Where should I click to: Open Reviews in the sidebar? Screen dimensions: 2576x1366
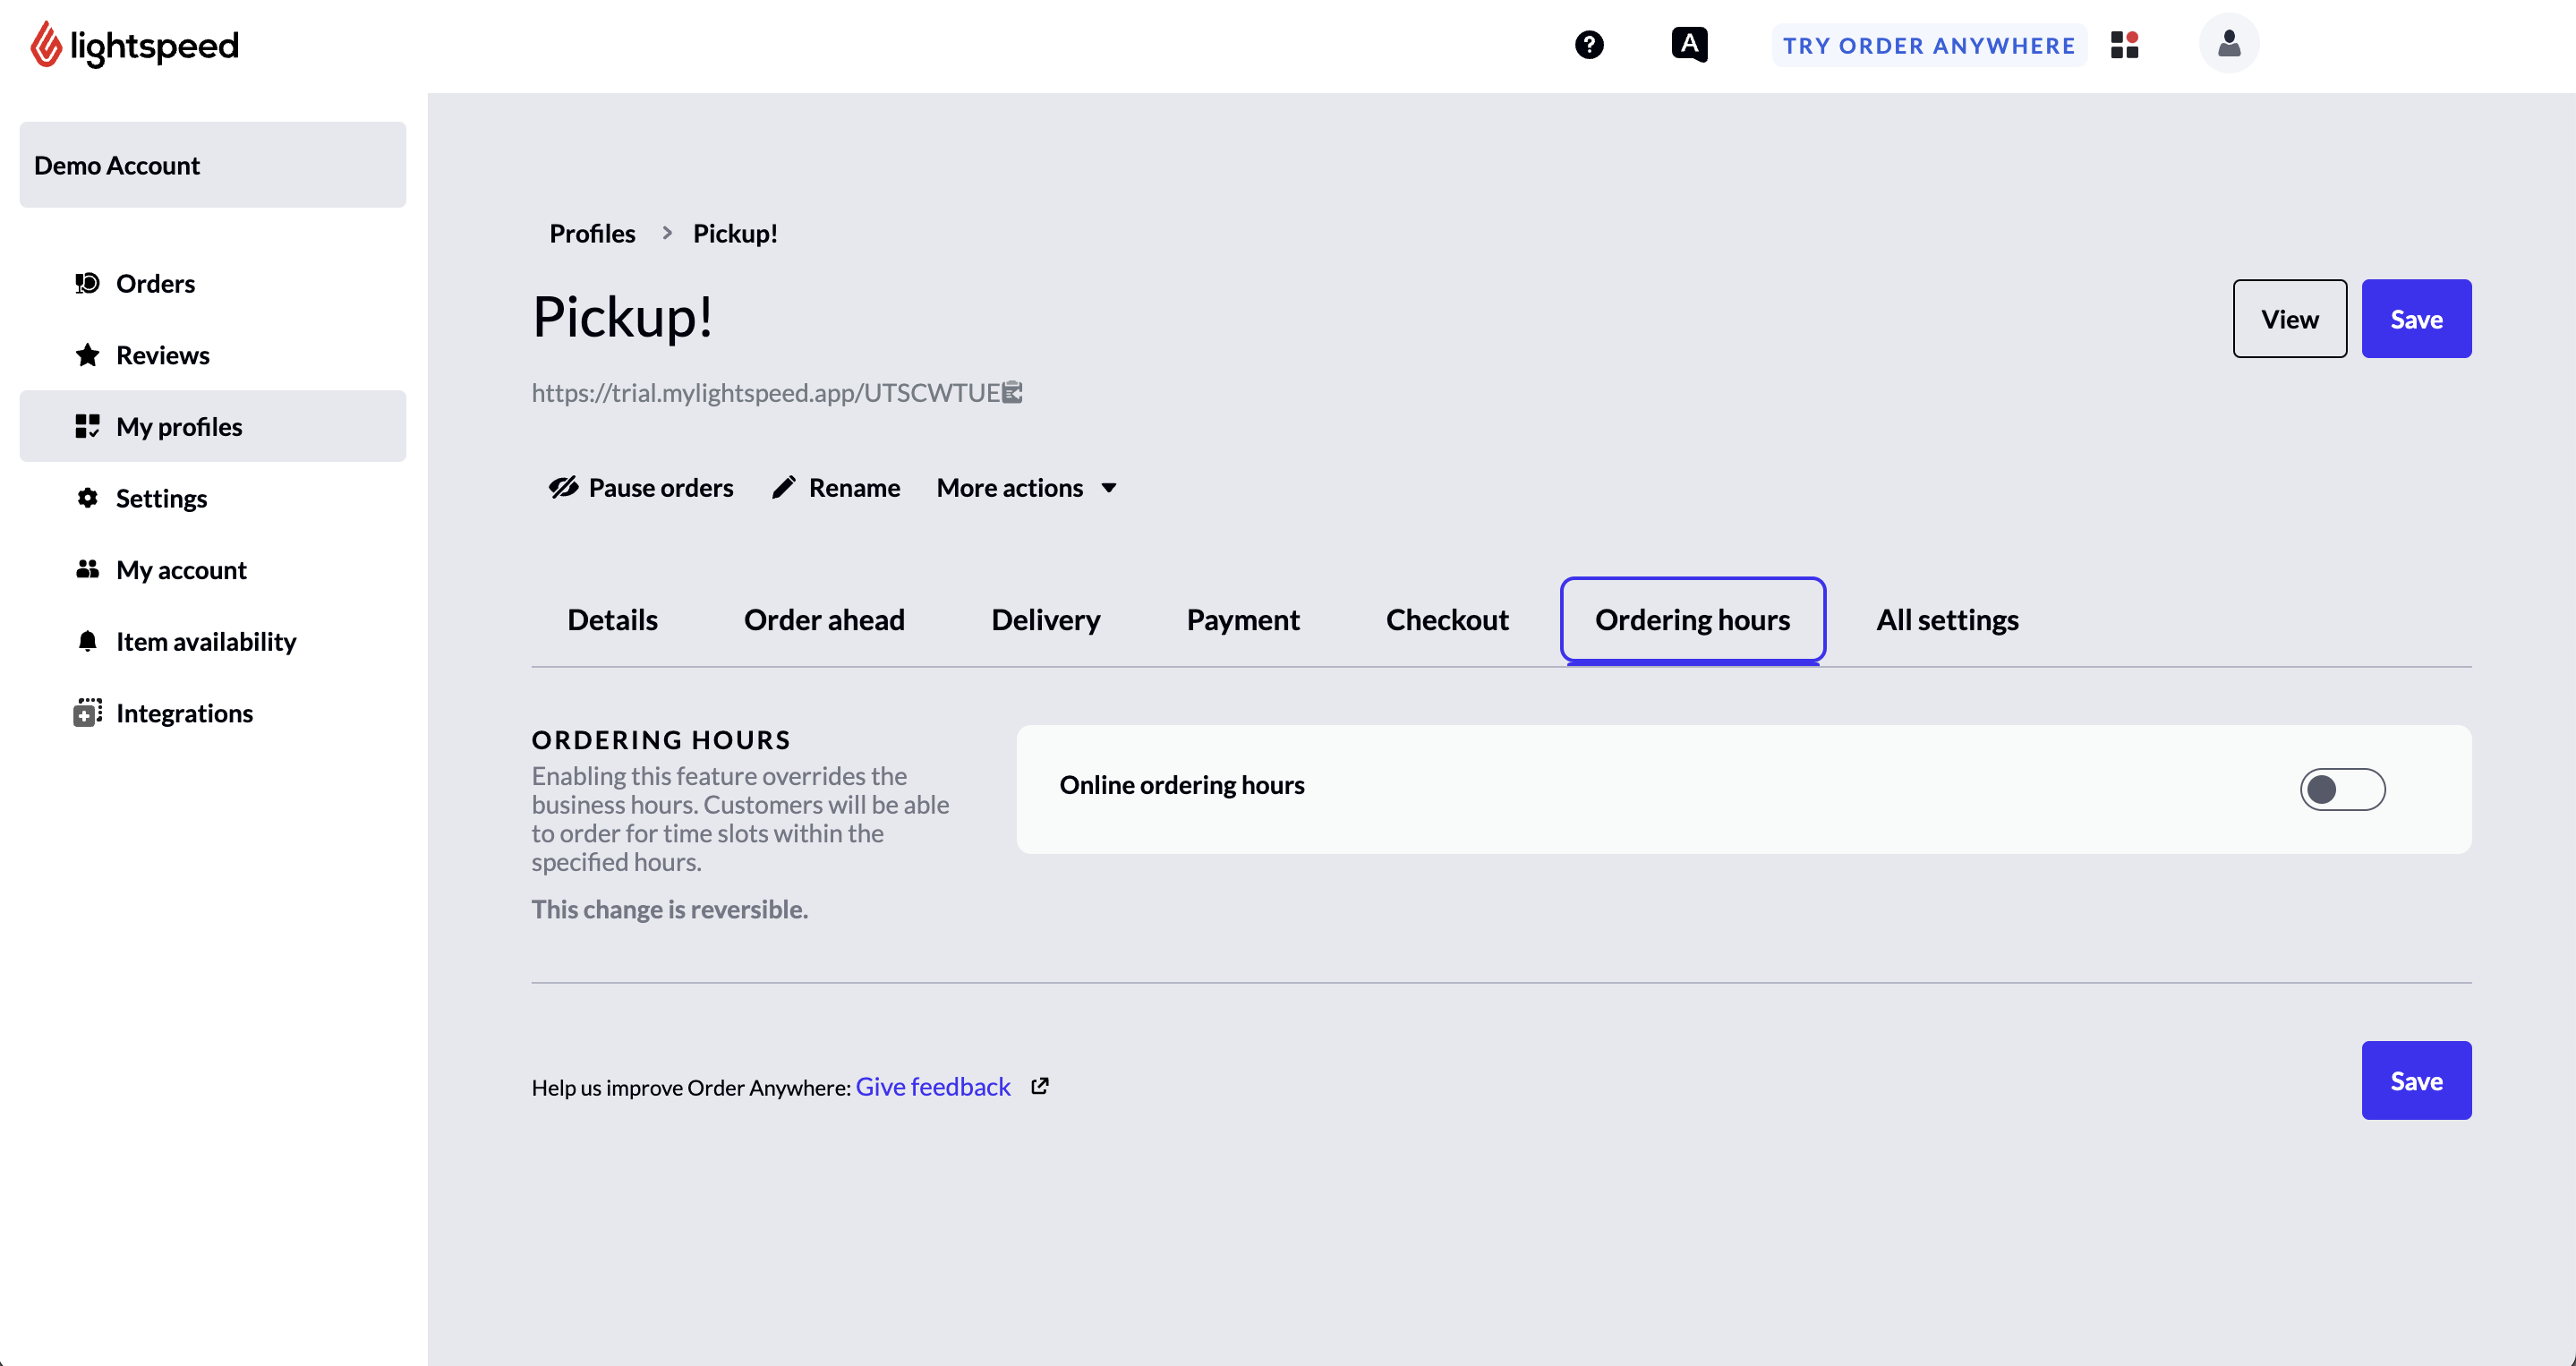(212, 355)
